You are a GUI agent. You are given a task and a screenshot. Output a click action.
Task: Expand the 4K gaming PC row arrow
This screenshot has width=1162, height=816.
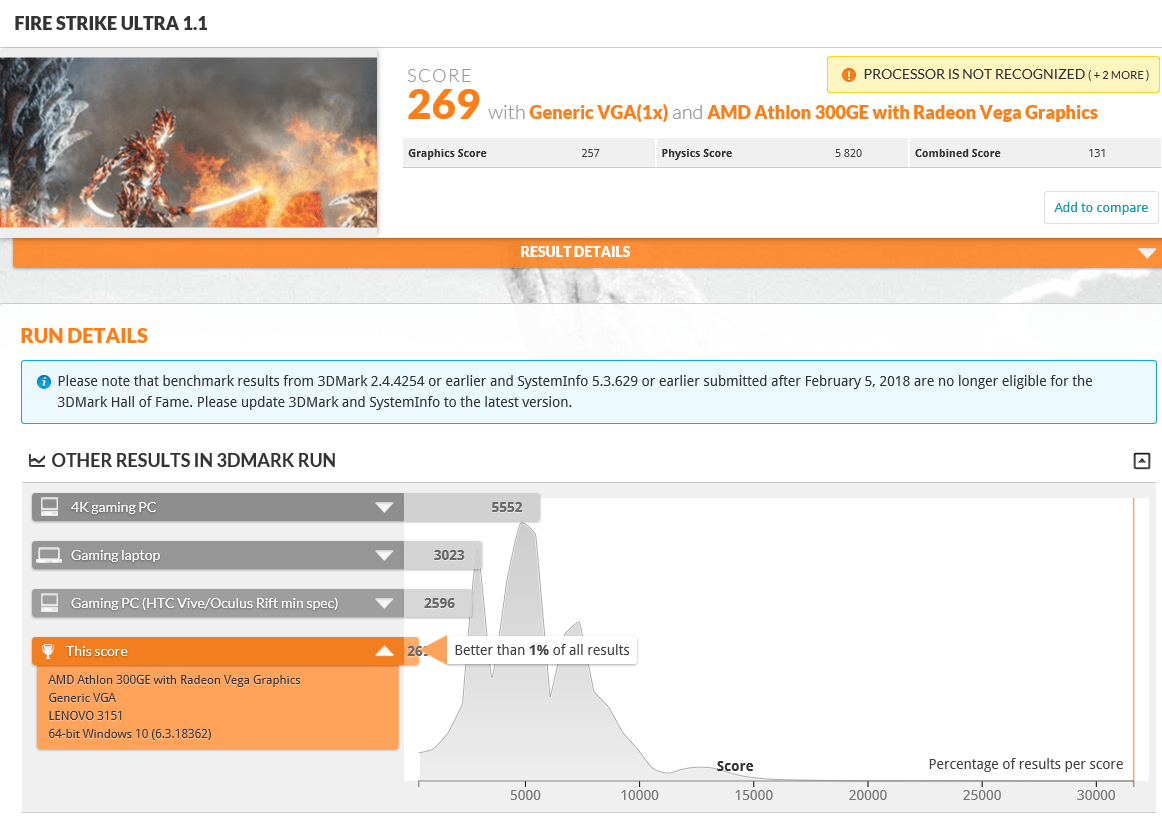click(384, 507)
